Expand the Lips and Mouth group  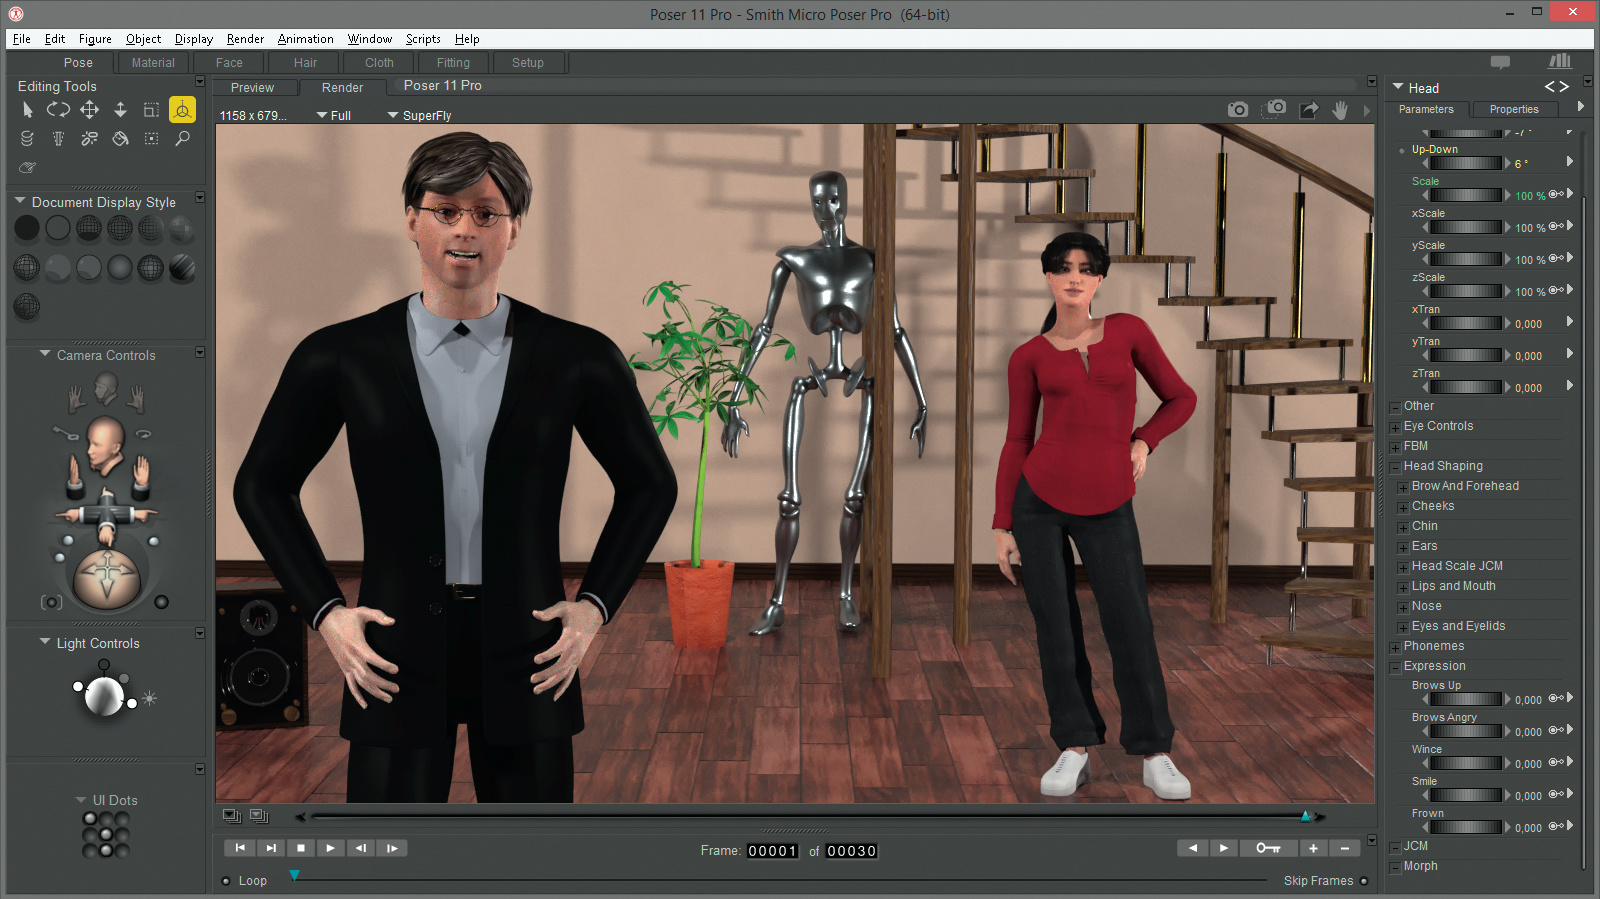pyautogui.click(x=1403, y=587)
